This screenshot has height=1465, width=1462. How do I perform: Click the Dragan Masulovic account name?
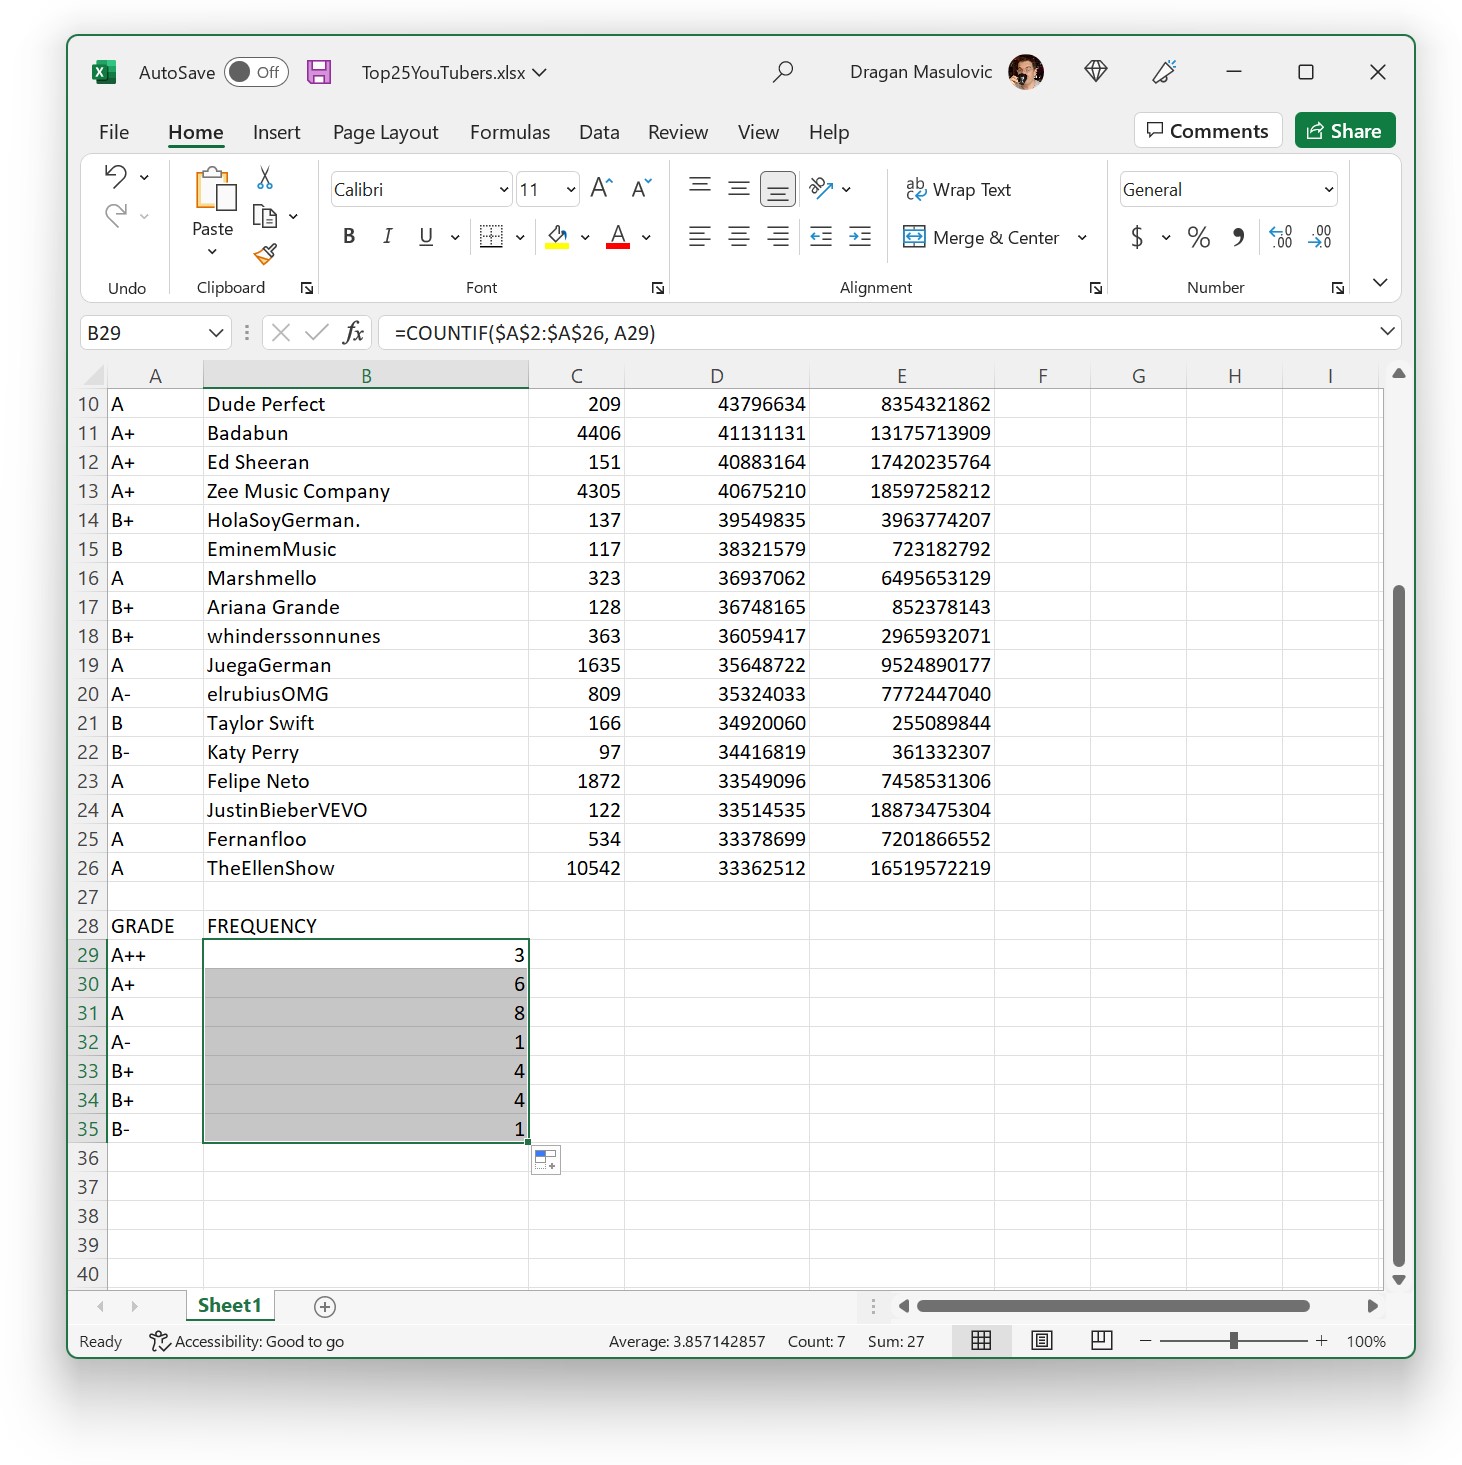921,72
